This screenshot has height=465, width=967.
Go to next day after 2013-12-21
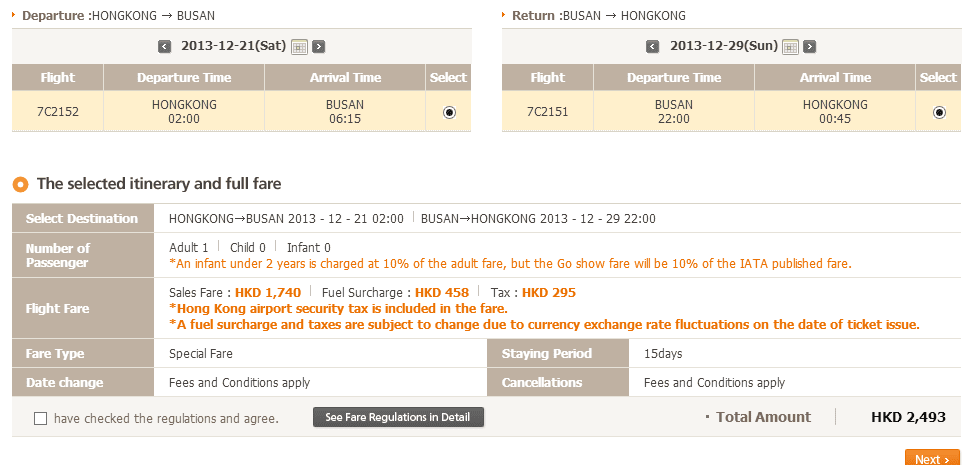[x=318, y=46]
